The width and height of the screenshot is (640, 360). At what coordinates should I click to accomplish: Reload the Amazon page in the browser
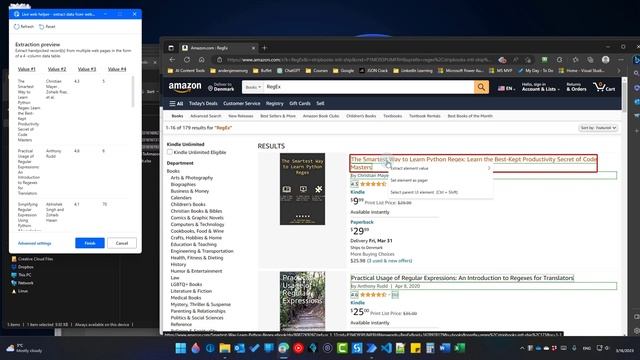pos(187,60)
